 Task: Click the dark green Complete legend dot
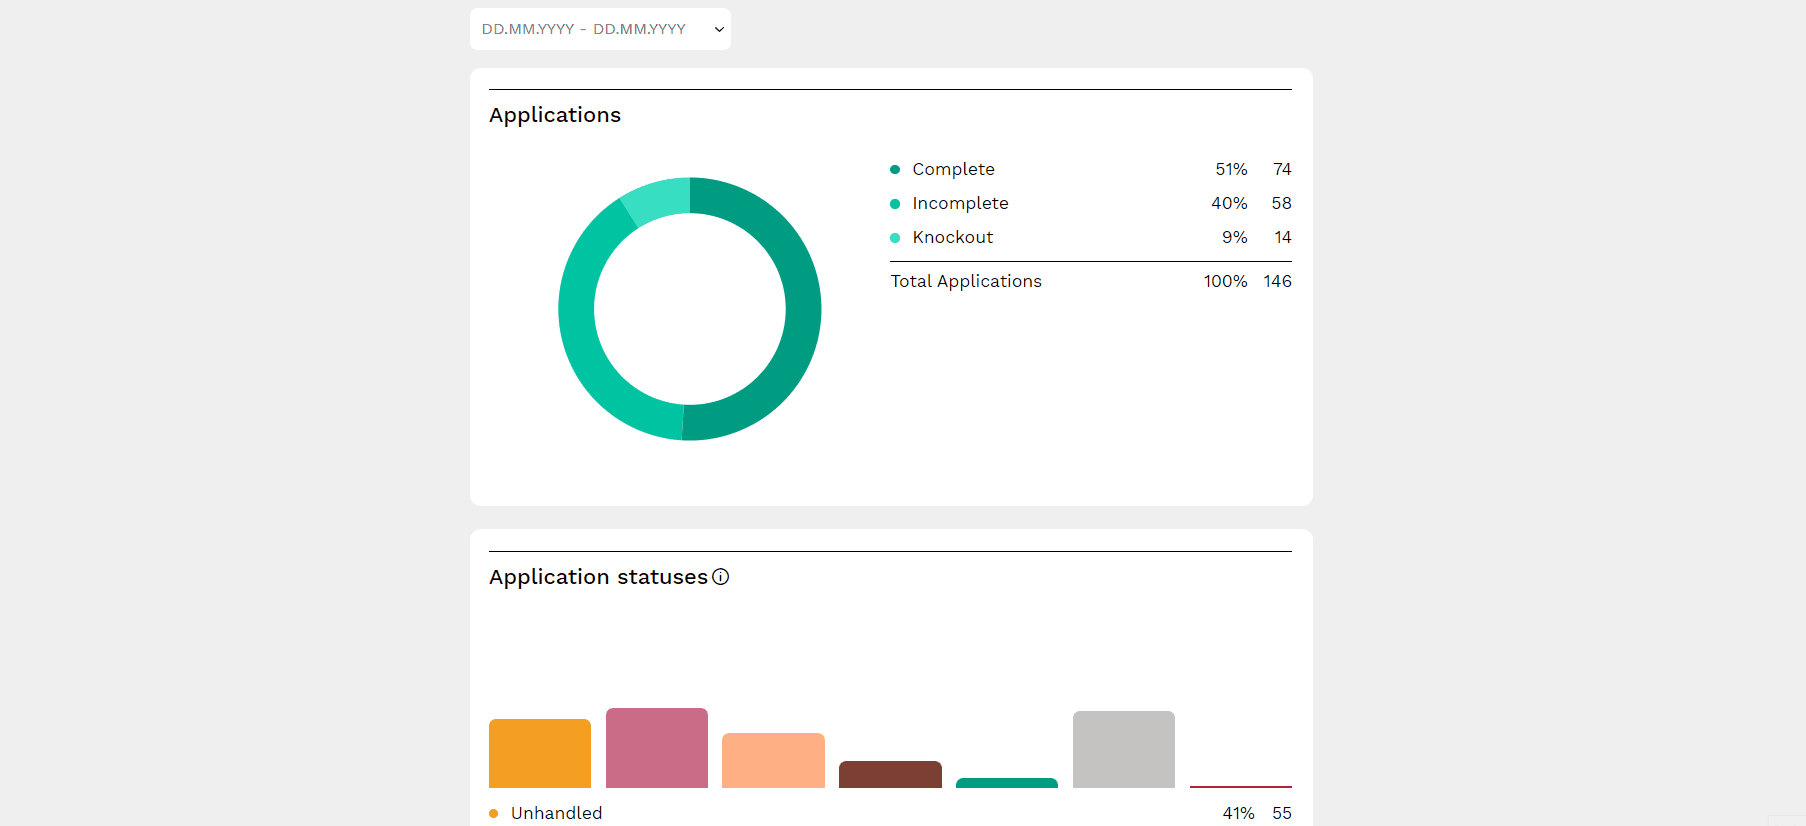(895, 170)
